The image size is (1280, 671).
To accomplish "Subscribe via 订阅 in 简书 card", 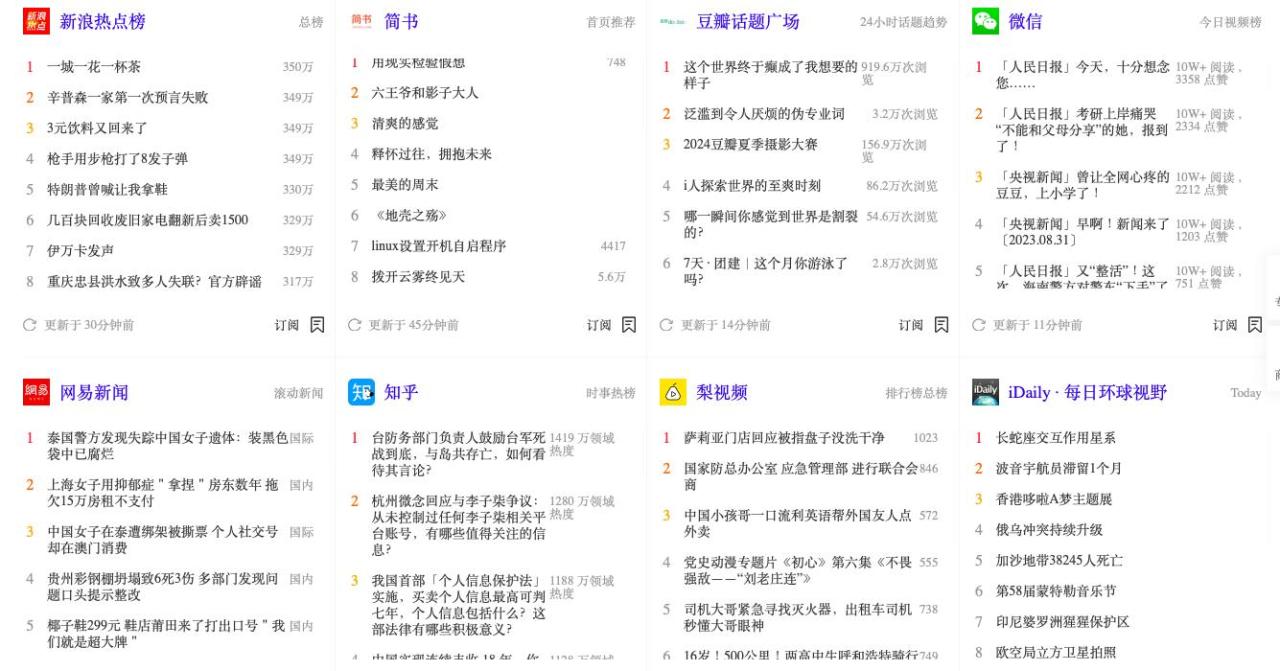I will click(599, 325).
